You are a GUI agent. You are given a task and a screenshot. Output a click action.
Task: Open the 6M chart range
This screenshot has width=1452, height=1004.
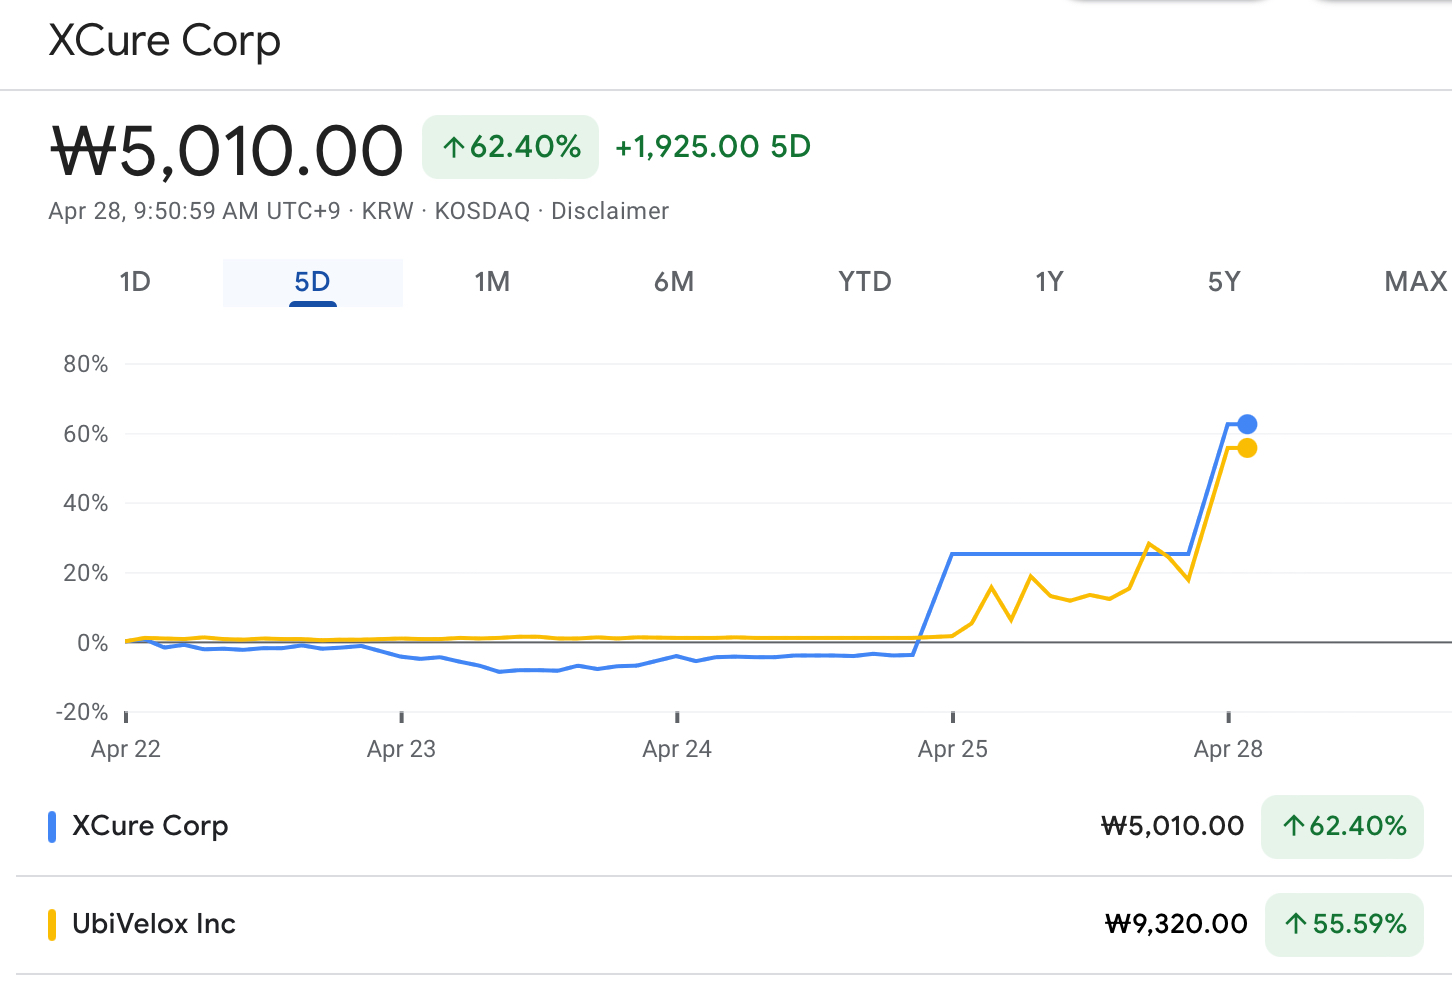tap(674, 282)
